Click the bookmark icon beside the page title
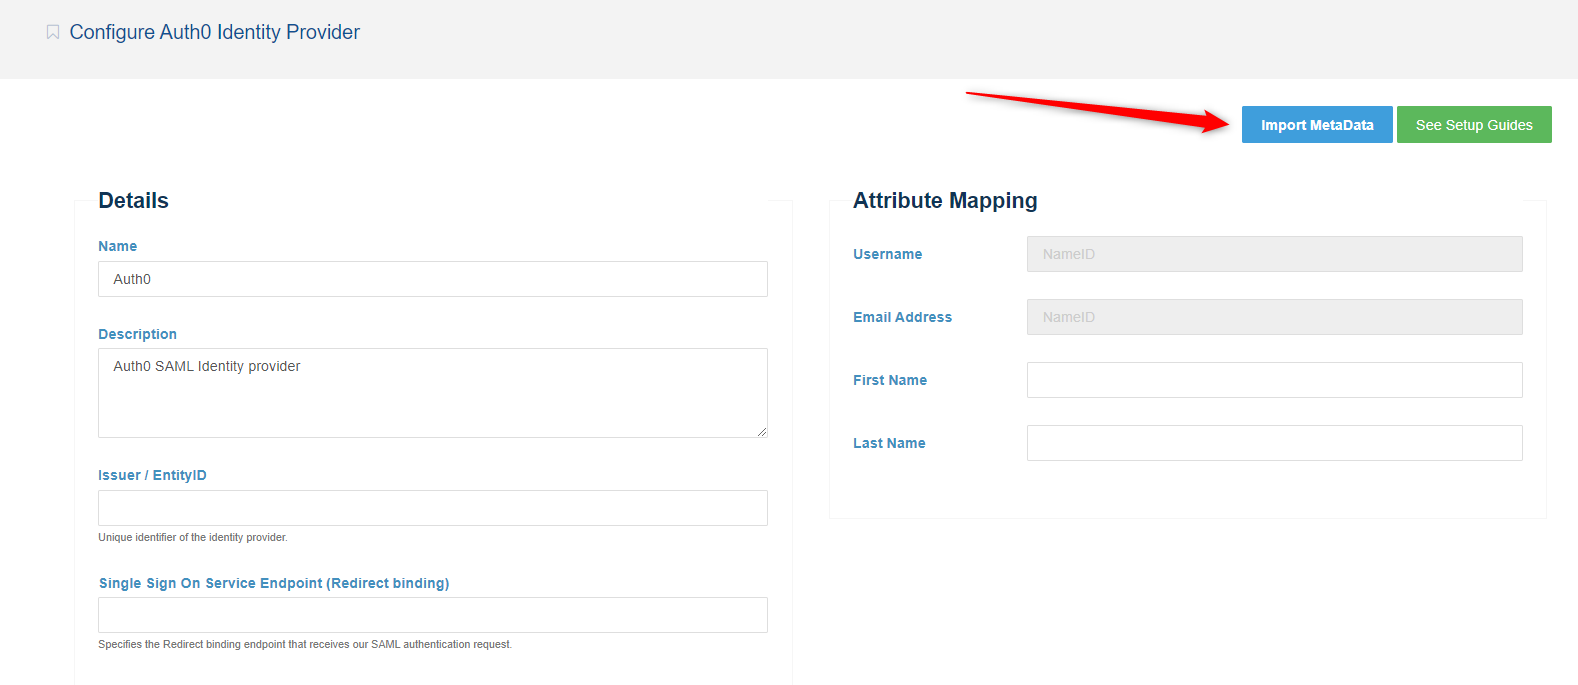Viewport: 1578px width, 685px height. pyautogui.click(x=53, y=32)
